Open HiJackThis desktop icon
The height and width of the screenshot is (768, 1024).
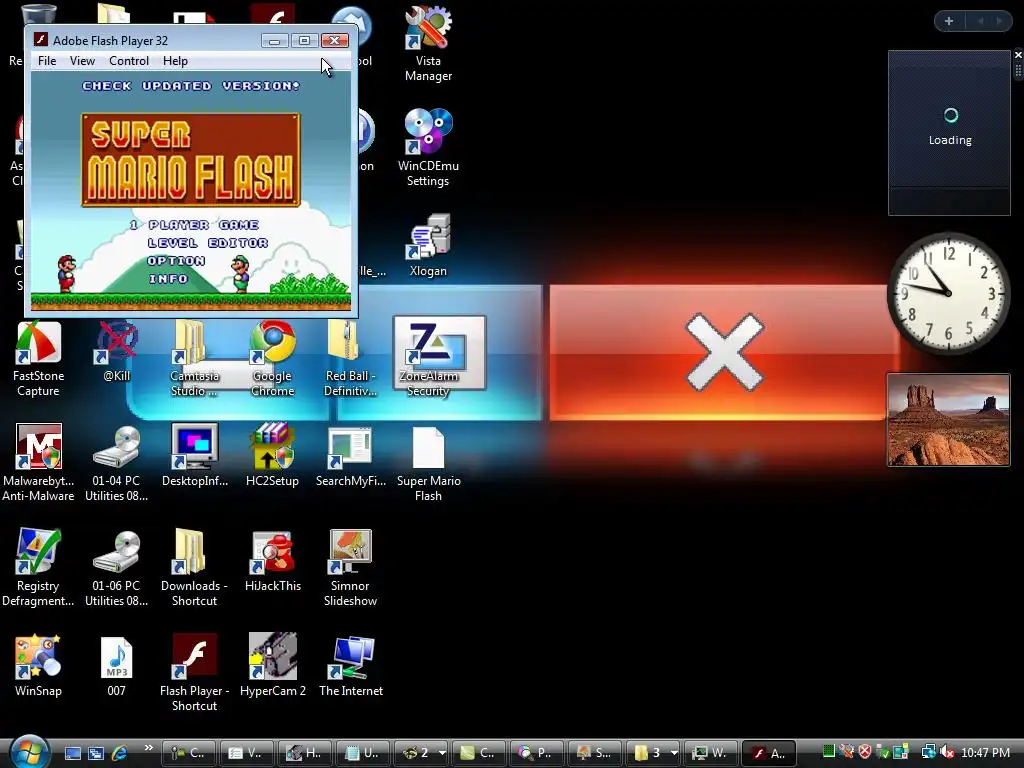coord(272,562)
